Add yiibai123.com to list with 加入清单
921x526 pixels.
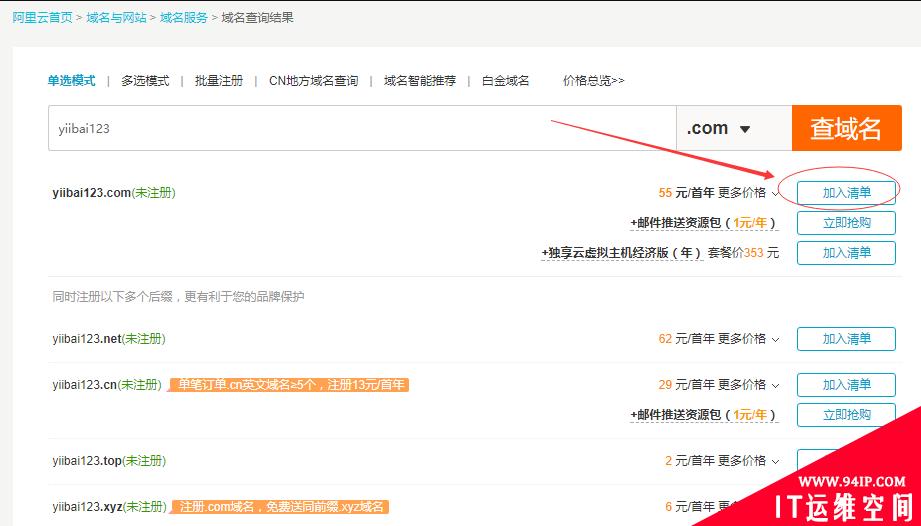click(x=846, y=193)
